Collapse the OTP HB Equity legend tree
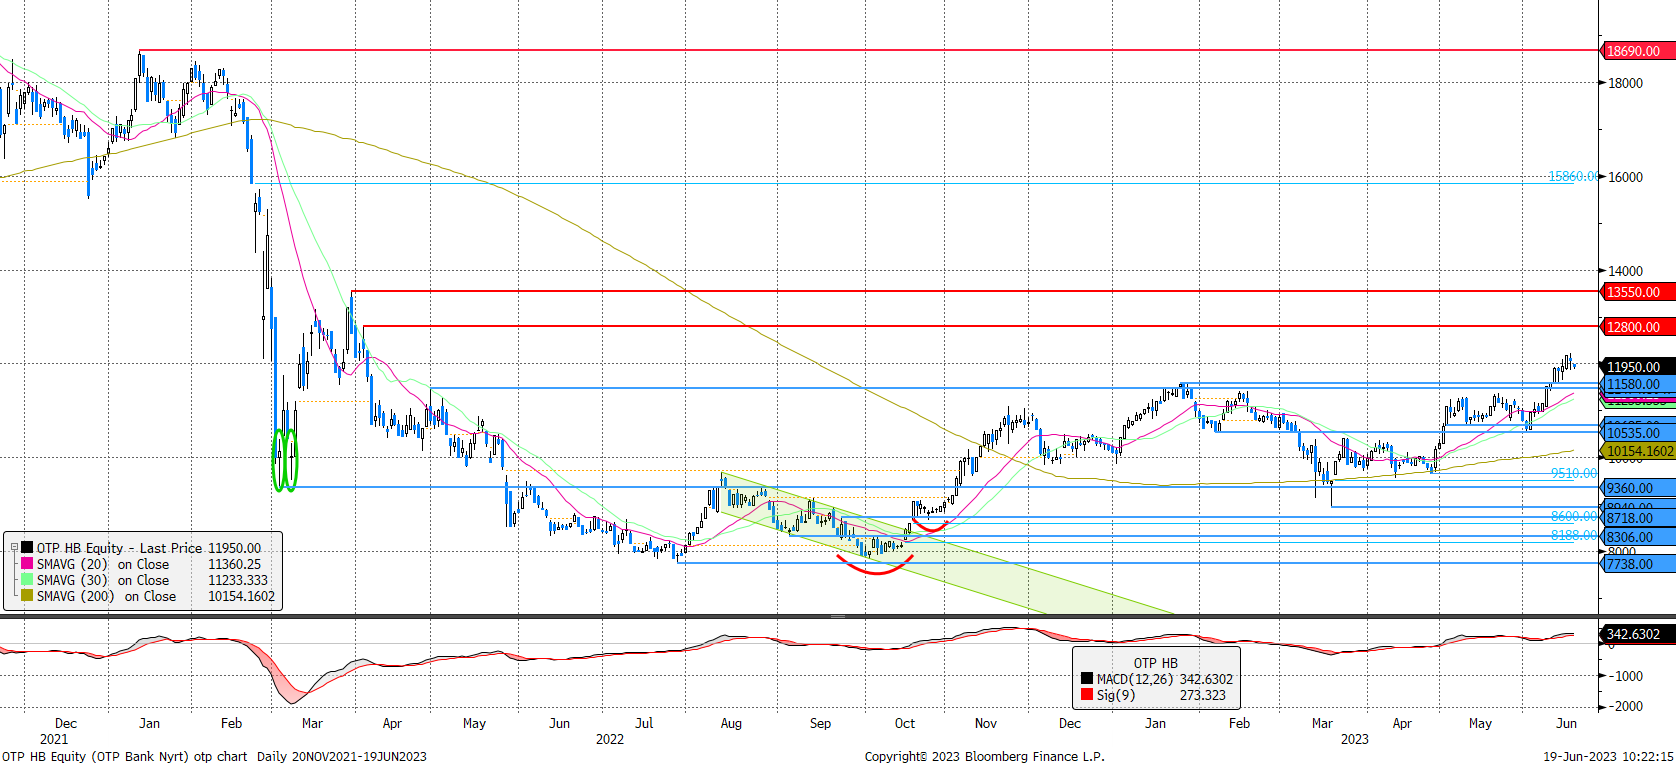Image resolution: width=1676 pixels, height=765 pixels. click(x=14, y=548)
